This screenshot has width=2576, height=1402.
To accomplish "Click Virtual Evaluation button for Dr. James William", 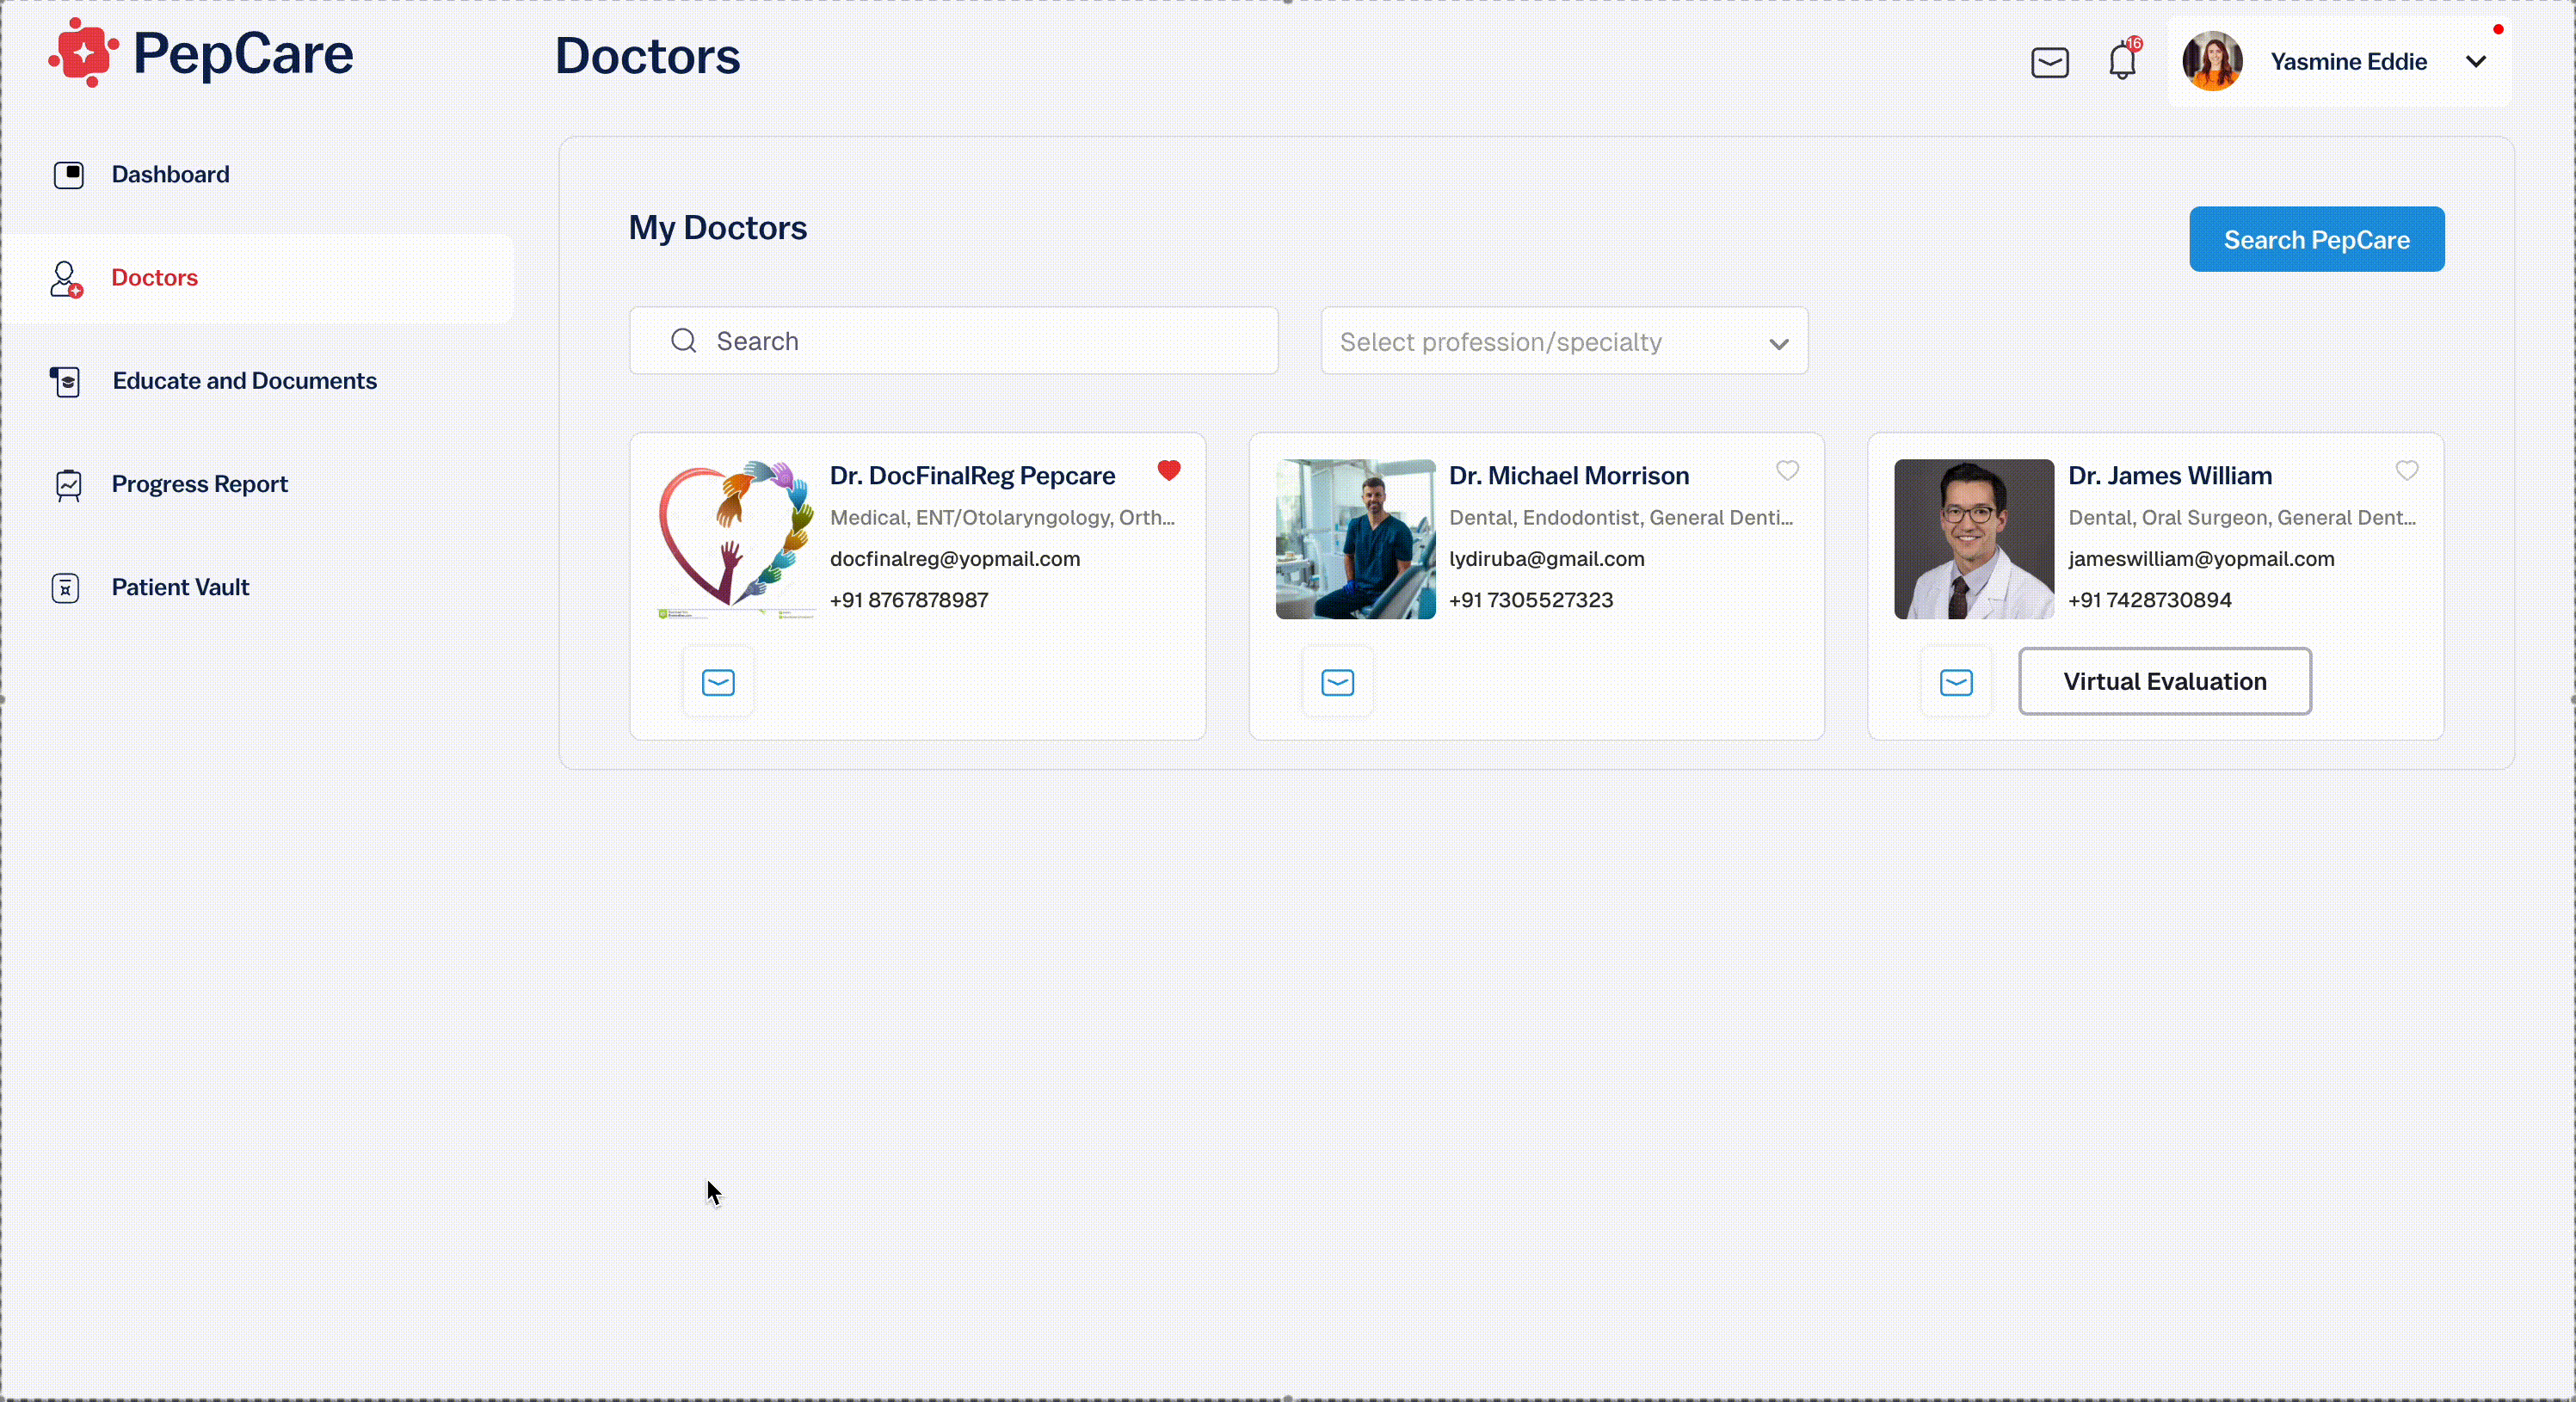I will click(x=2164, y=681).
